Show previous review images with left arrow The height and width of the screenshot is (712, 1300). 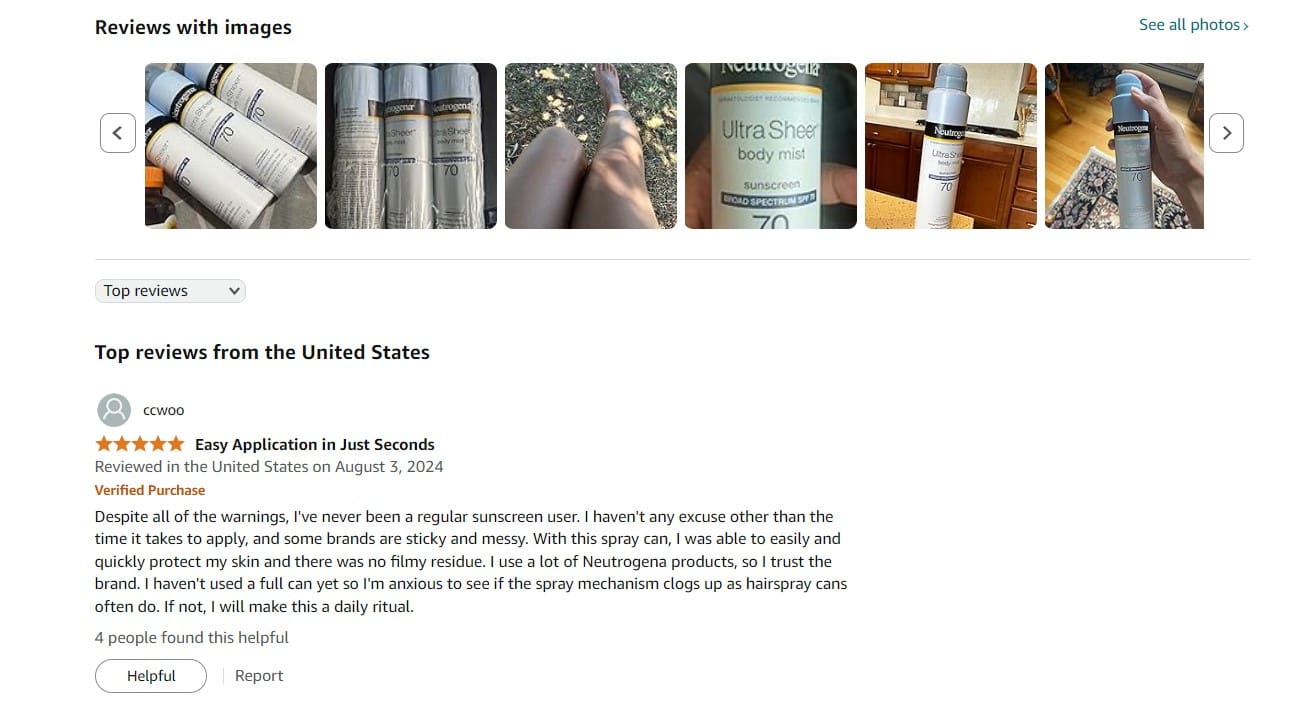118,133
